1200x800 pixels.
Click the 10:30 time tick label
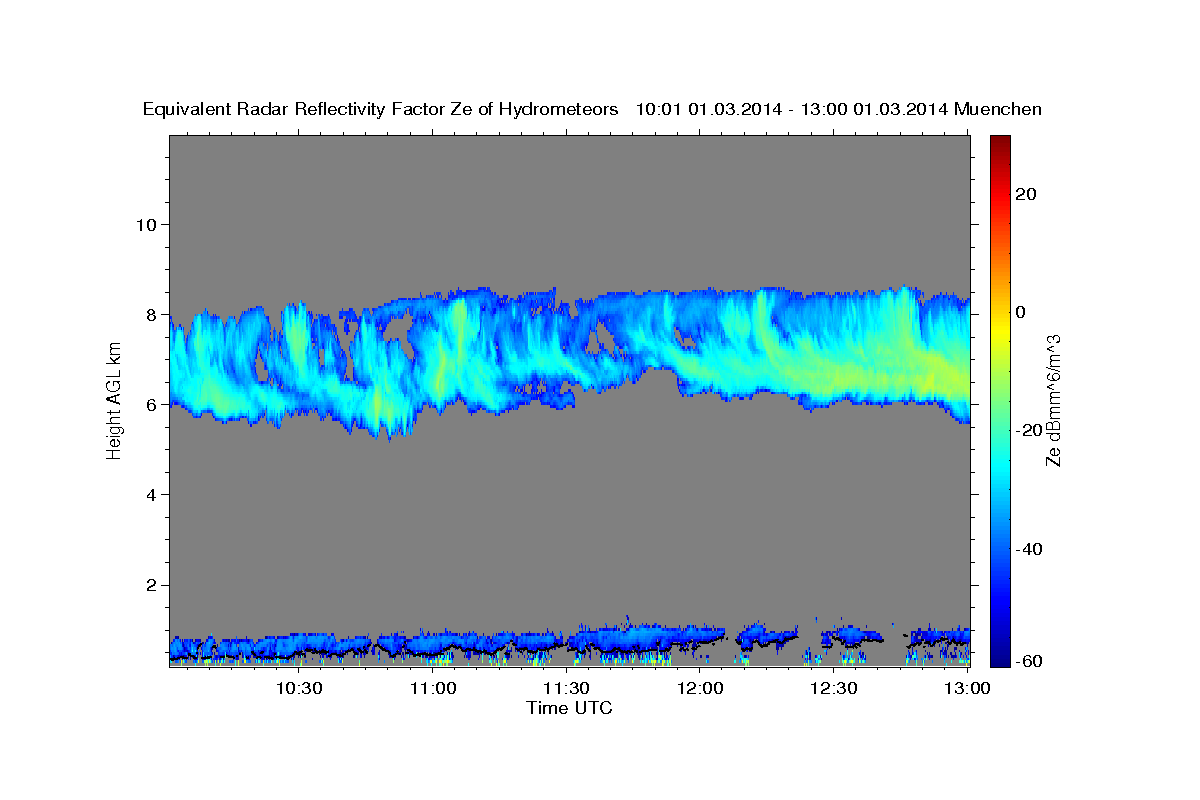(x=300, y=688)
